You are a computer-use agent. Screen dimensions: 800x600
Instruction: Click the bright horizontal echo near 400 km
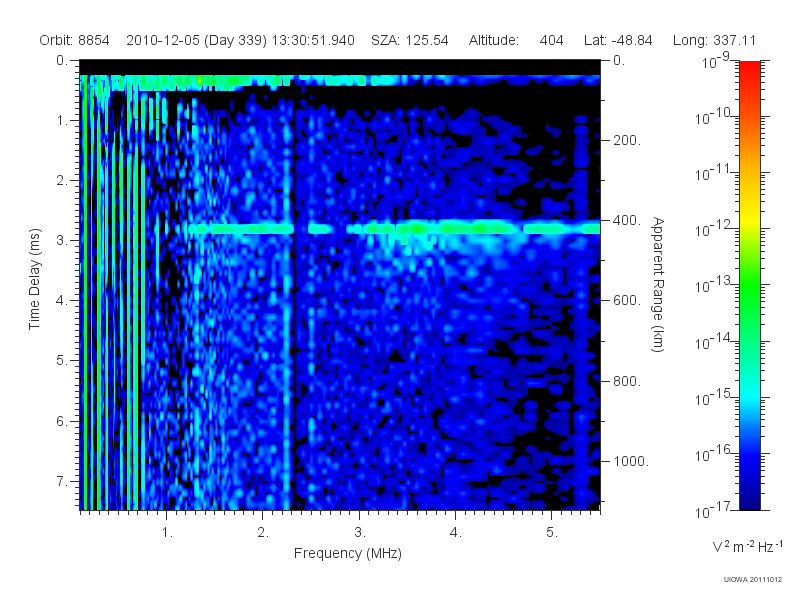[393, 228]
